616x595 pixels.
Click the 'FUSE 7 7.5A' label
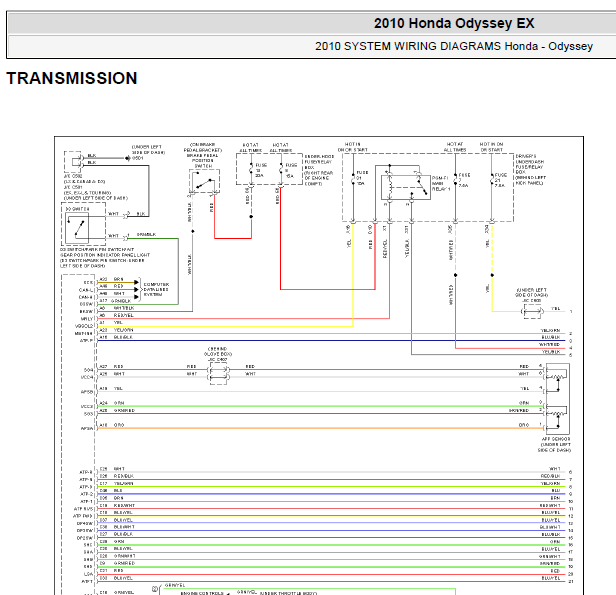pyautogui.click(x=464, y=180)
